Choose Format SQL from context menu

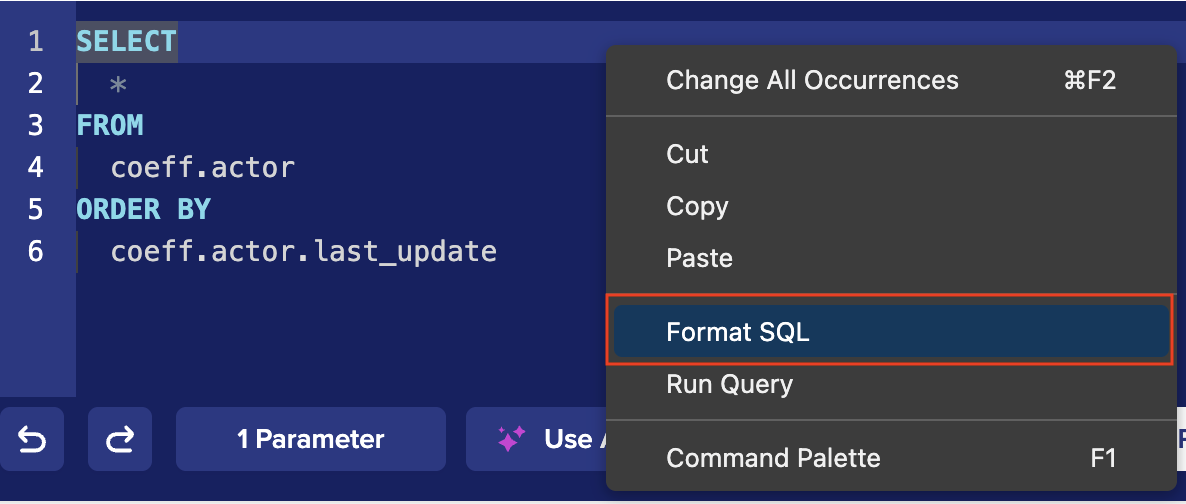pyautogui.click(x=738, y=332)
